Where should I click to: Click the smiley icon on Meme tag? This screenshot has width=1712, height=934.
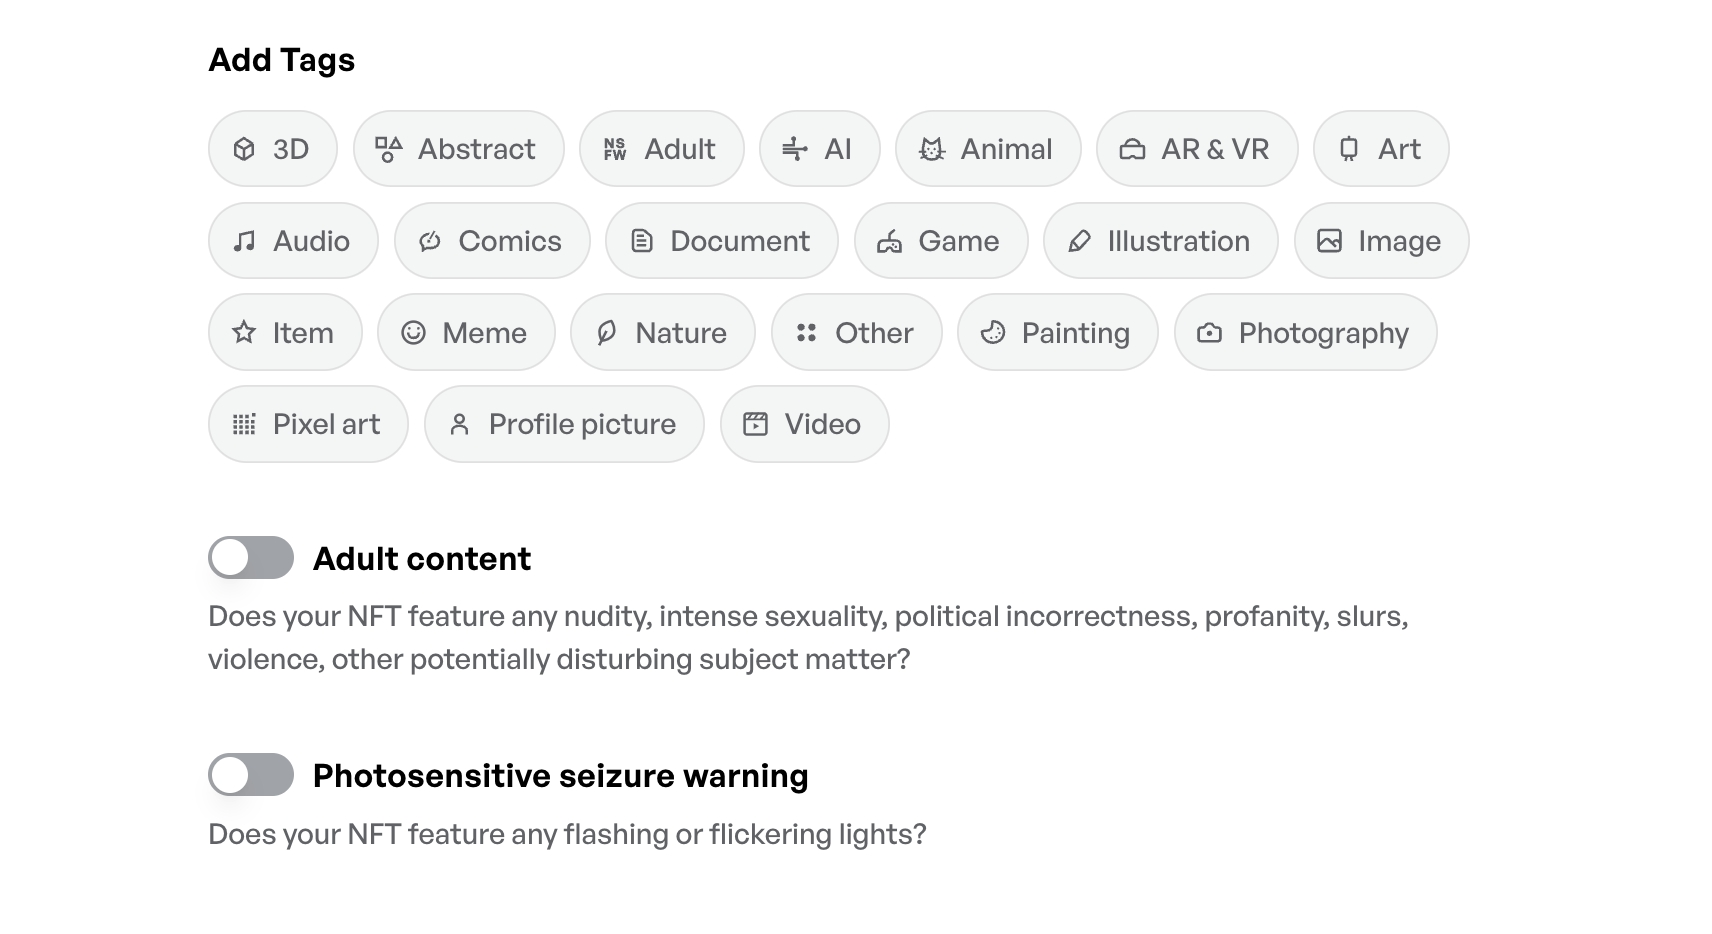click(413, 332)
